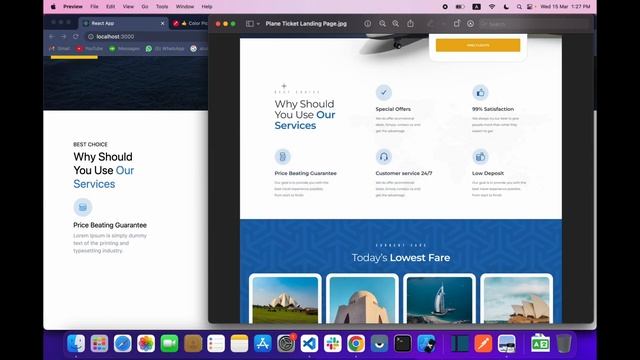Image resolution: width=640 pixels, height=360 pixels.
Task: Open the Gmail bookmark
Action: (60, 49)
